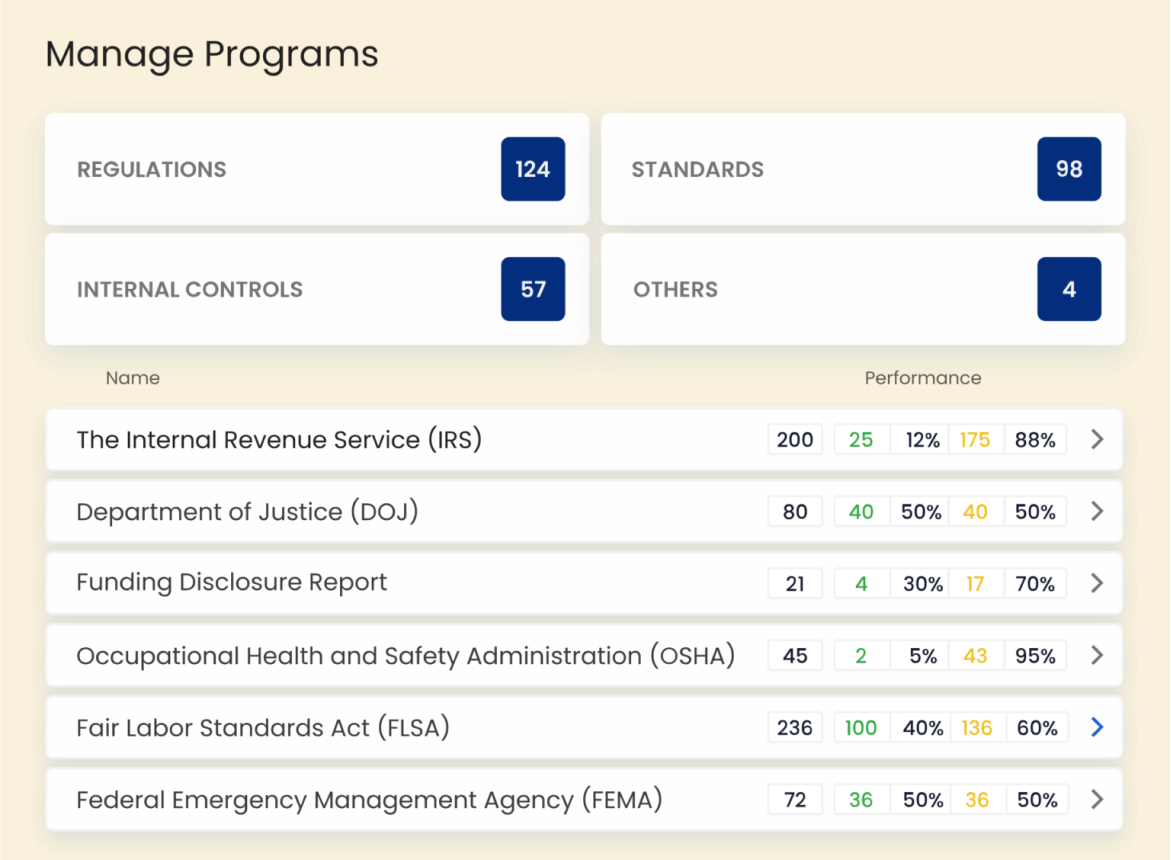This screenshot has width=1171, height=860.
Task: Open the Internal Controls card
Action: click(x=317, y=289)
